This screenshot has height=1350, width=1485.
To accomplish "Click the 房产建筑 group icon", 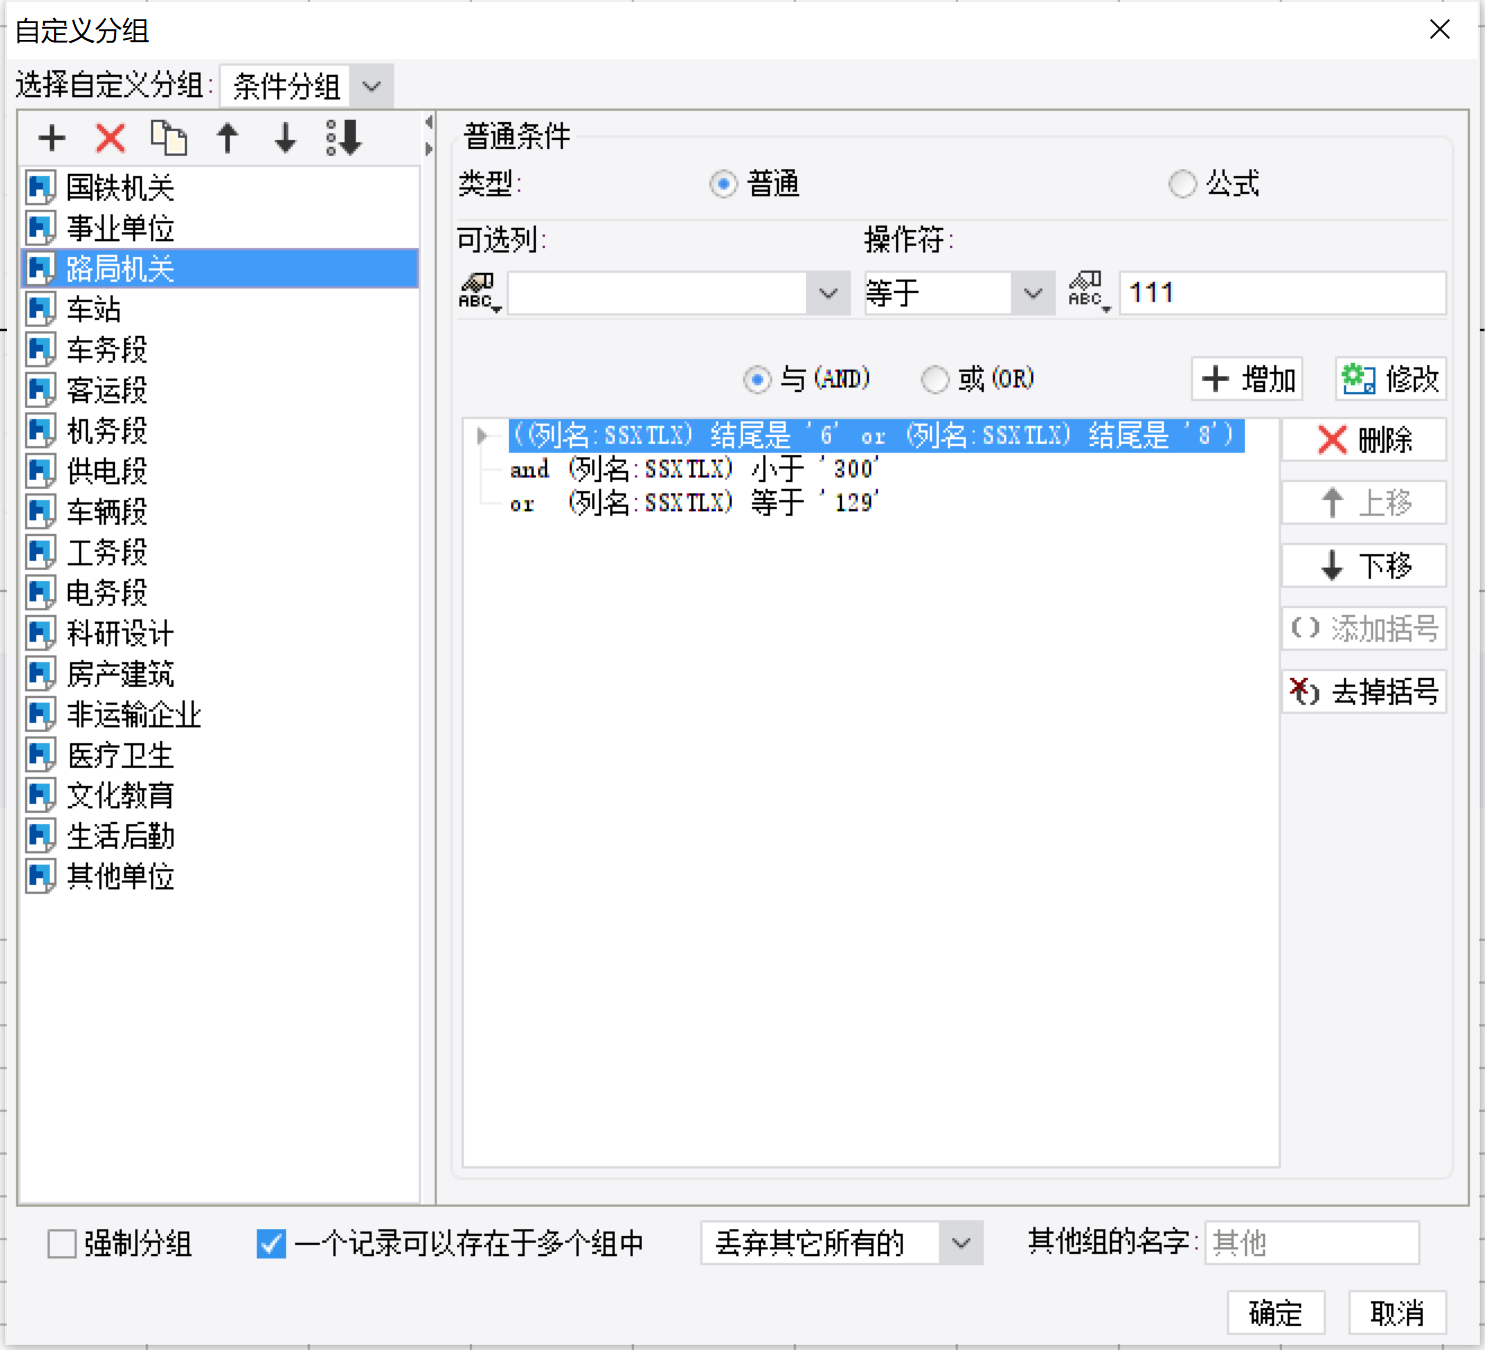I will (41, 674).
